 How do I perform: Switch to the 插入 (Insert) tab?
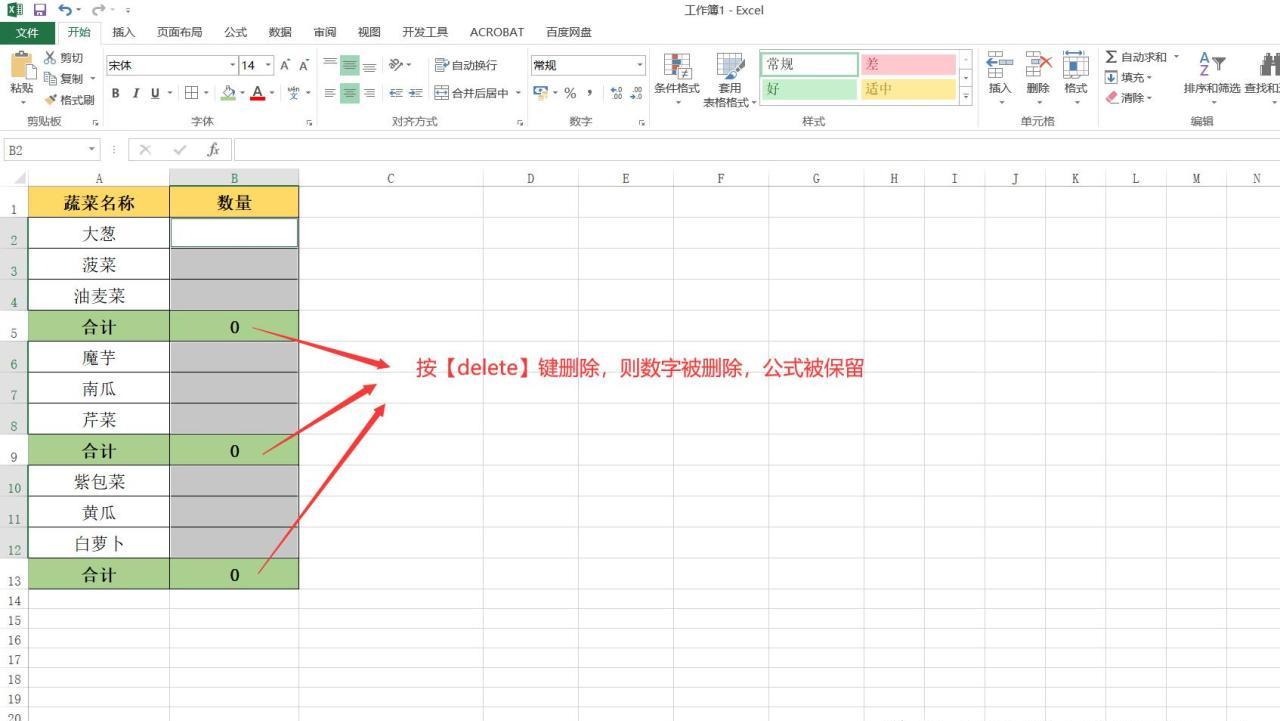click(124, 32)
